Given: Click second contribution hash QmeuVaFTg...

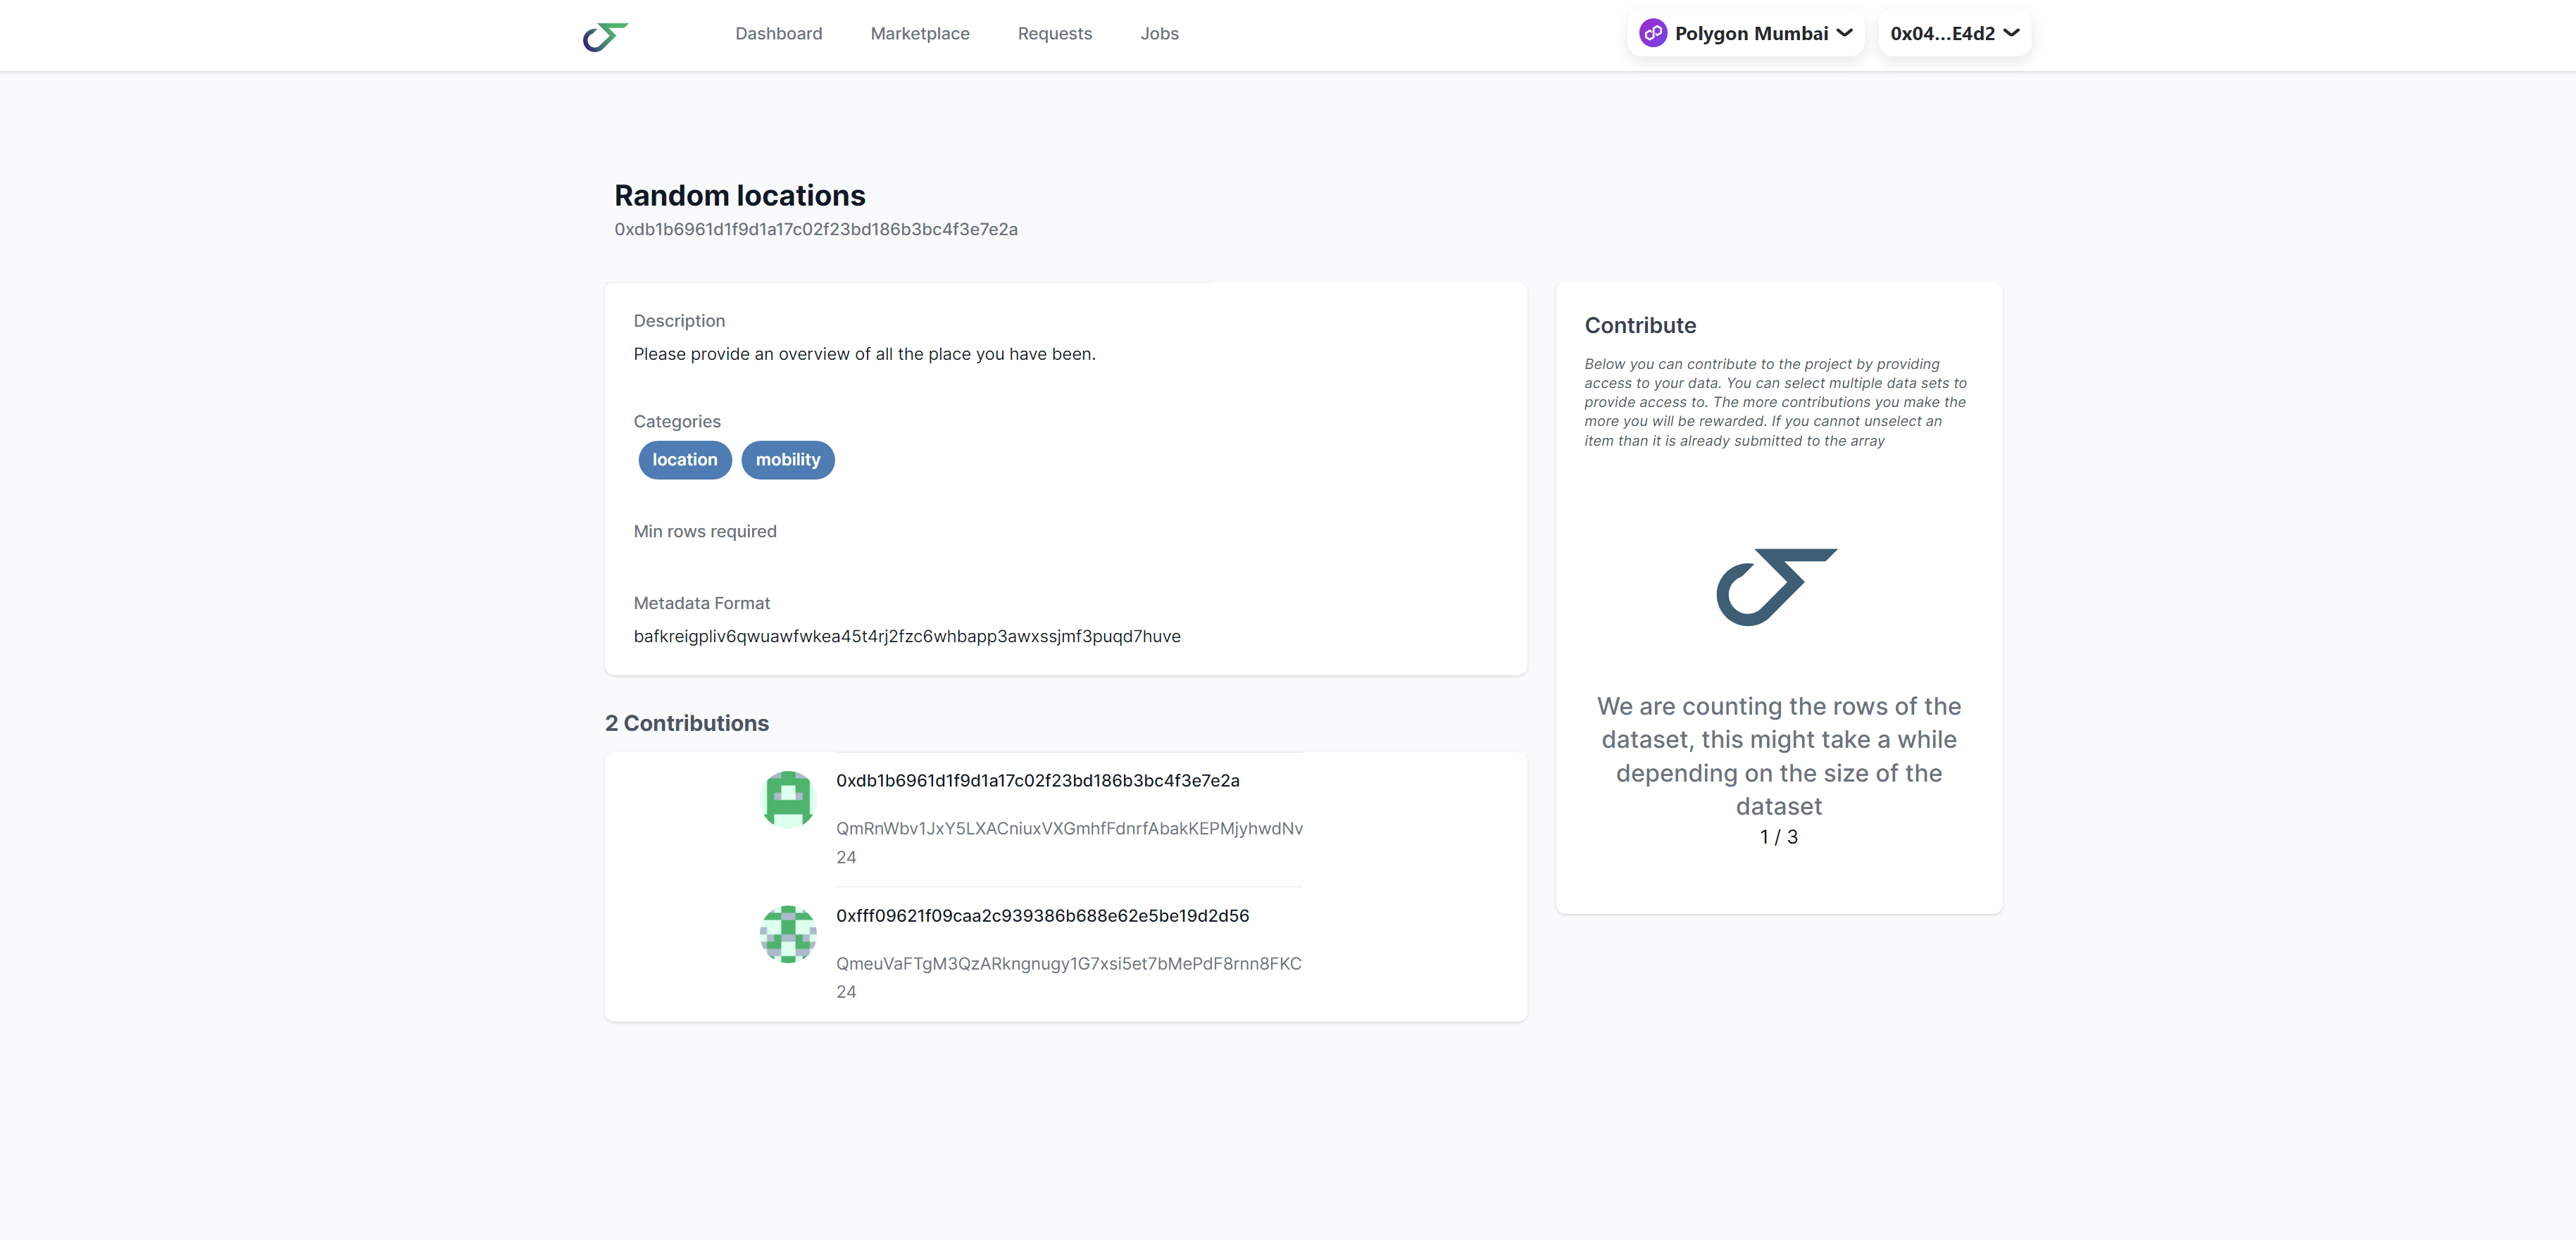Looking at the screenshot, I should coord(1068,963).
